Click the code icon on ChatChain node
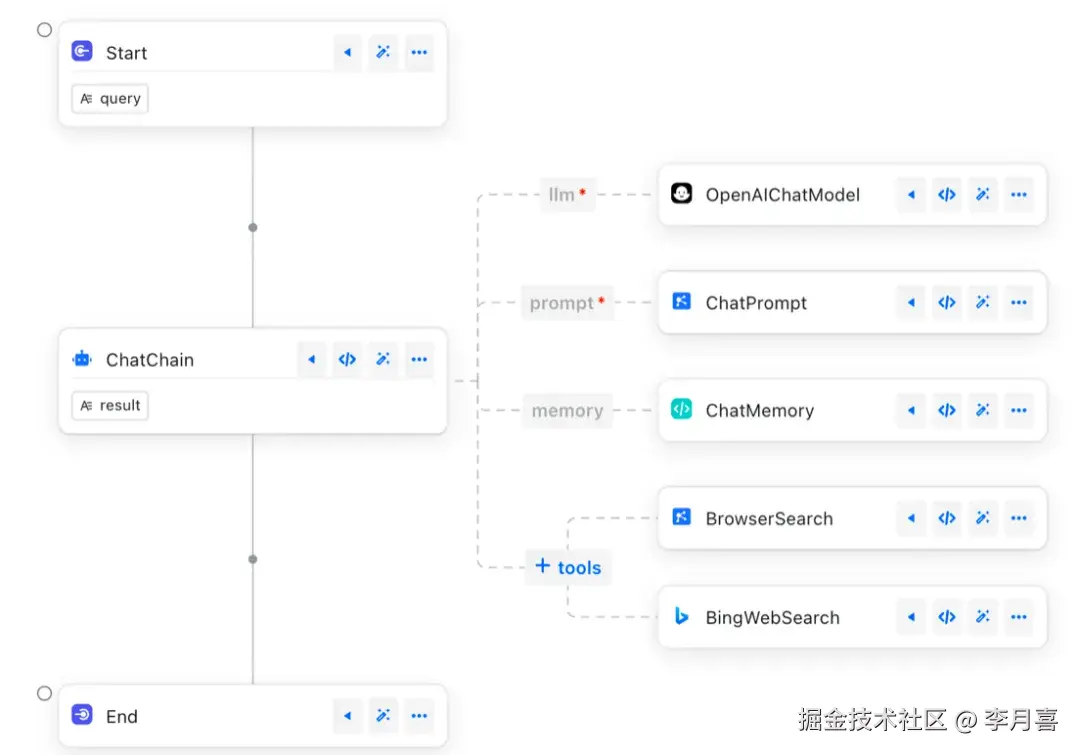The width and height of the screenshot is (1080, 755). tap(347, 360)
